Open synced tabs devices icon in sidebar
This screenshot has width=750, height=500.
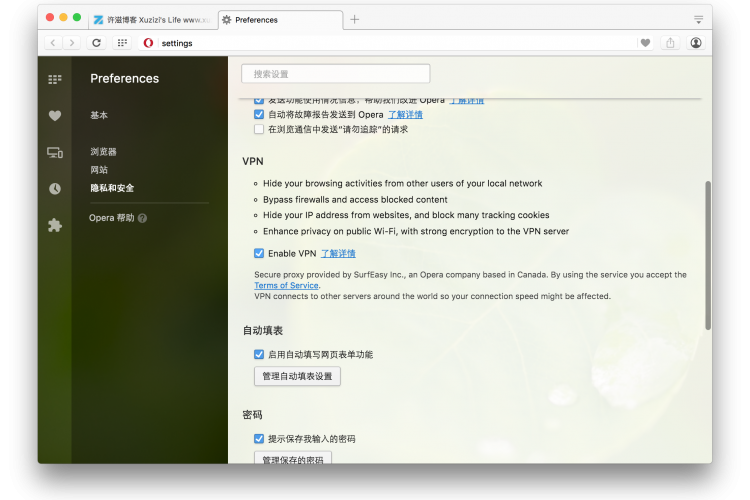pyautogui.click(x=55, y=153)
